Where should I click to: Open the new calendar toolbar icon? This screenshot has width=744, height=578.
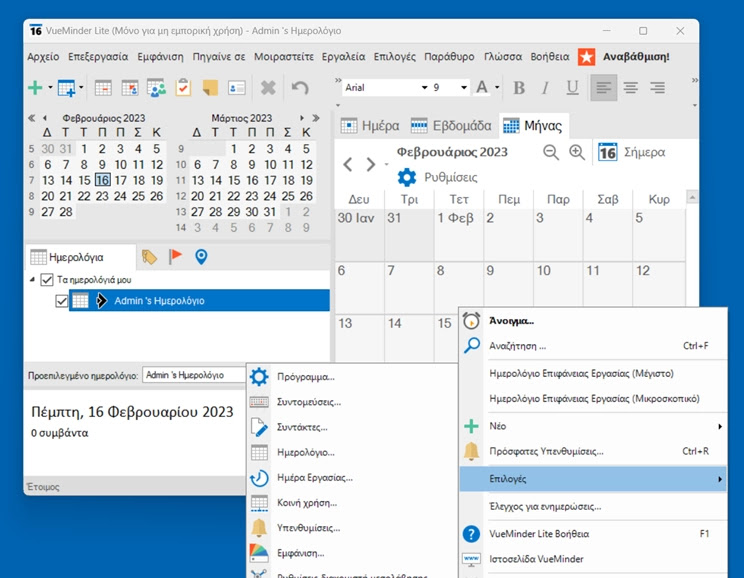coord(66,88)
